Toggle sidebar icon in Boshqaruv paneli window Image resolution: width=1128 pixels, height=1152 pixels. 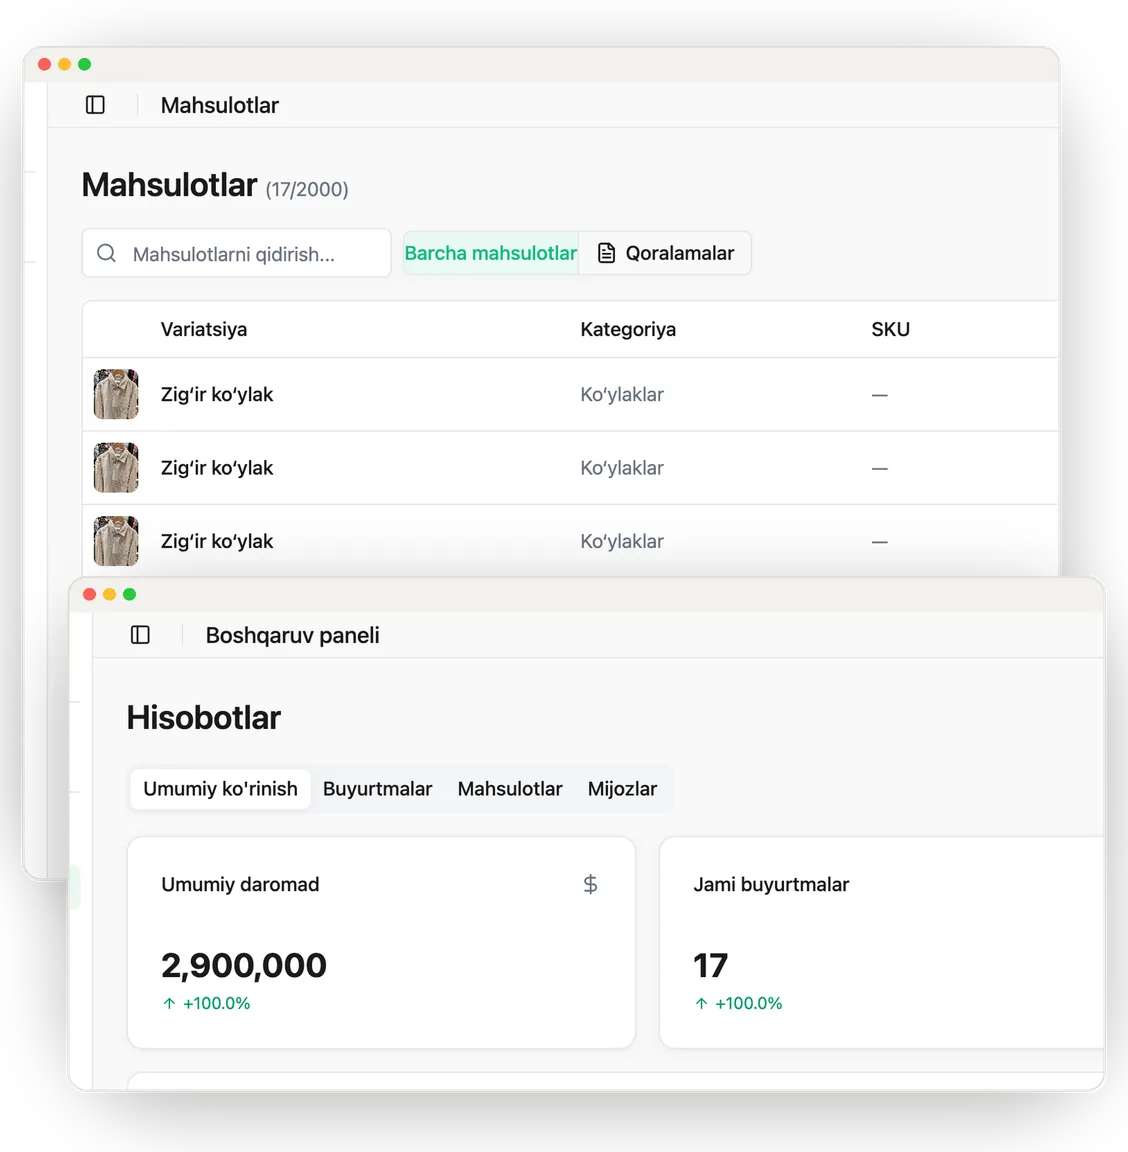pyautogui.click(x=140, y=635)
